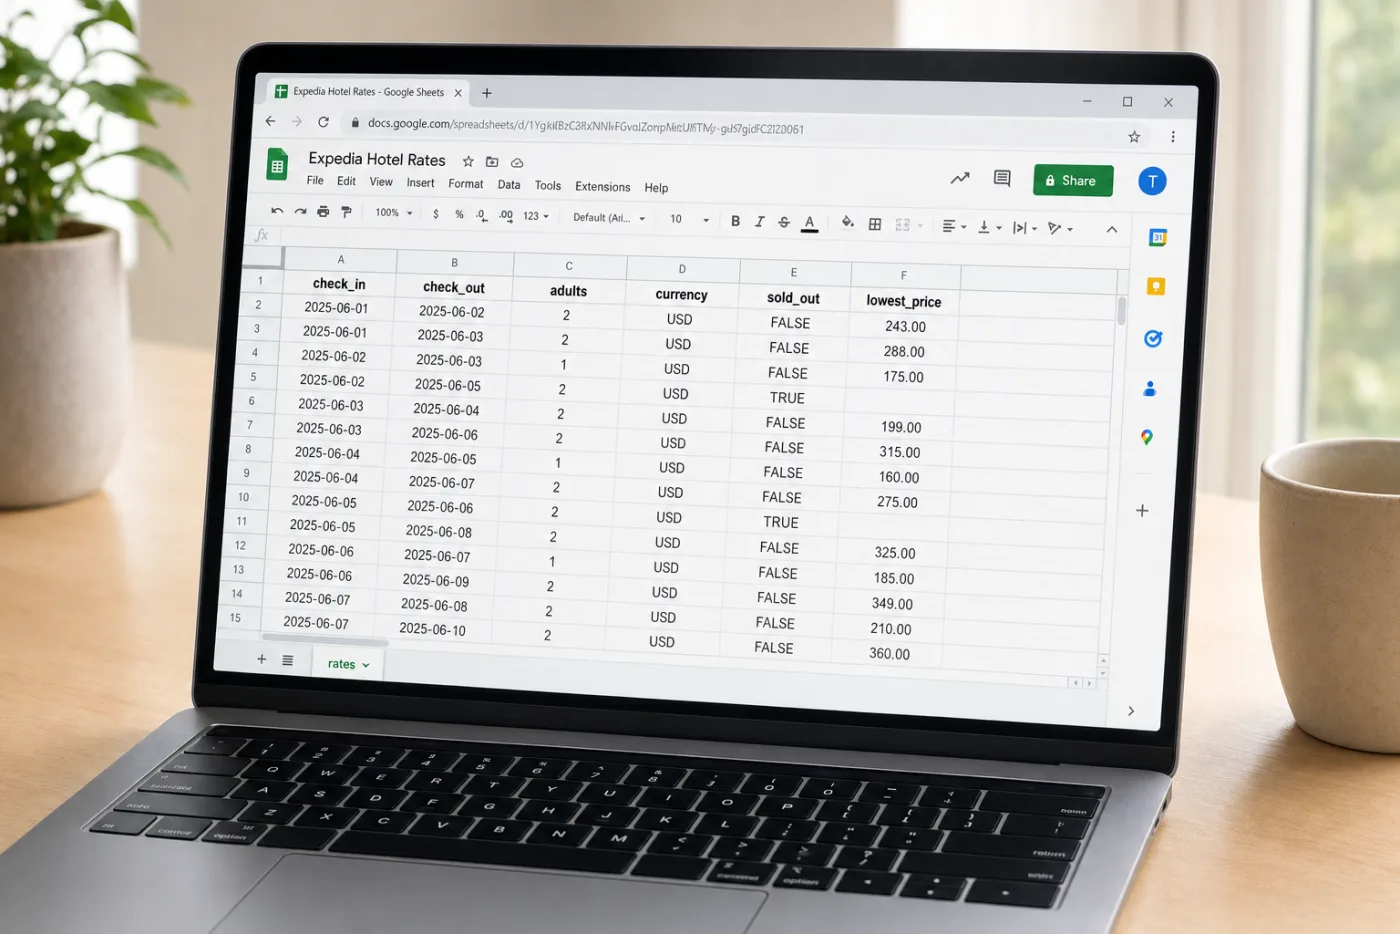Increase decimal places
Image resolution: width=1400 pixels, height=934 pixels.
click(x=506, y=215)
